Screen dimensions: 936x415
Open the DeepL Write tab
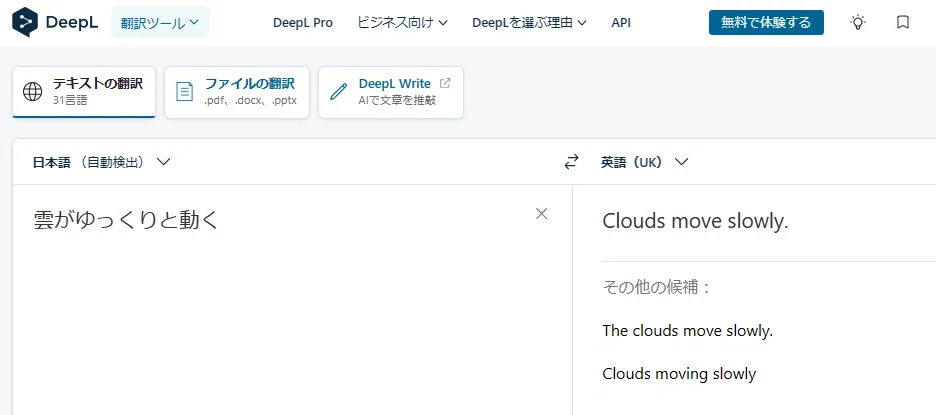coord(391,92)
